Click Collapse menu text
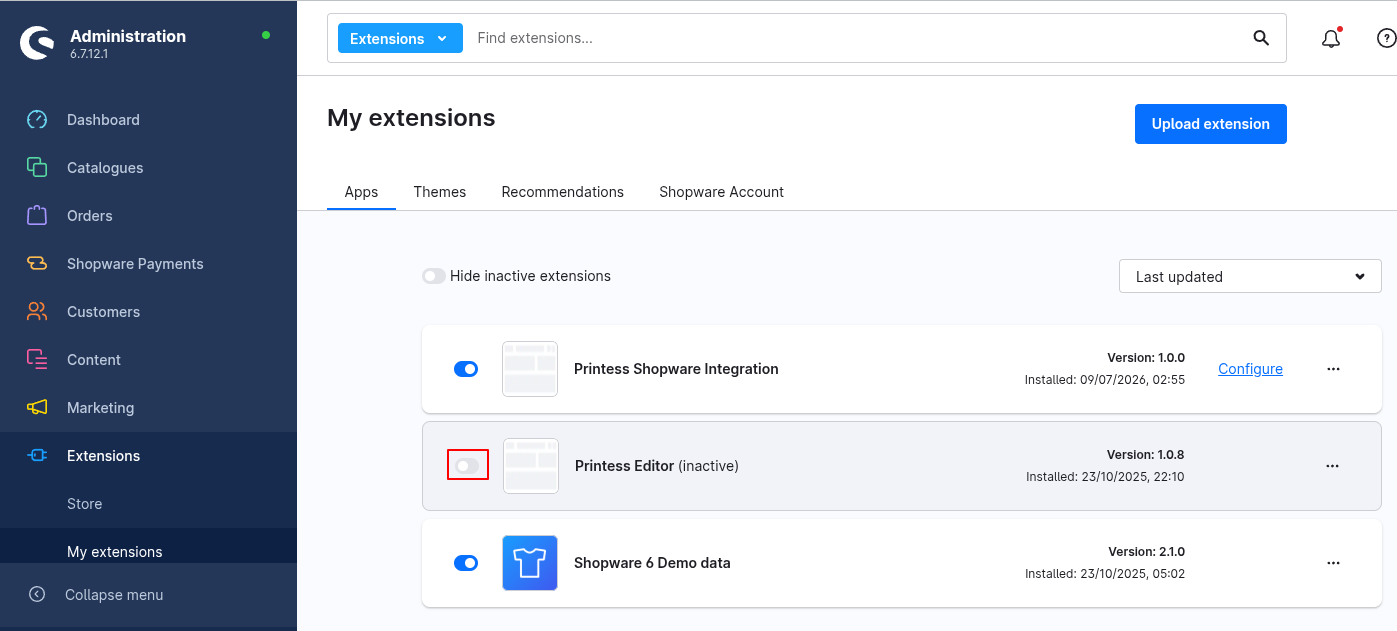This screenshot has width=1397, height=631. (x=114, y=595)
